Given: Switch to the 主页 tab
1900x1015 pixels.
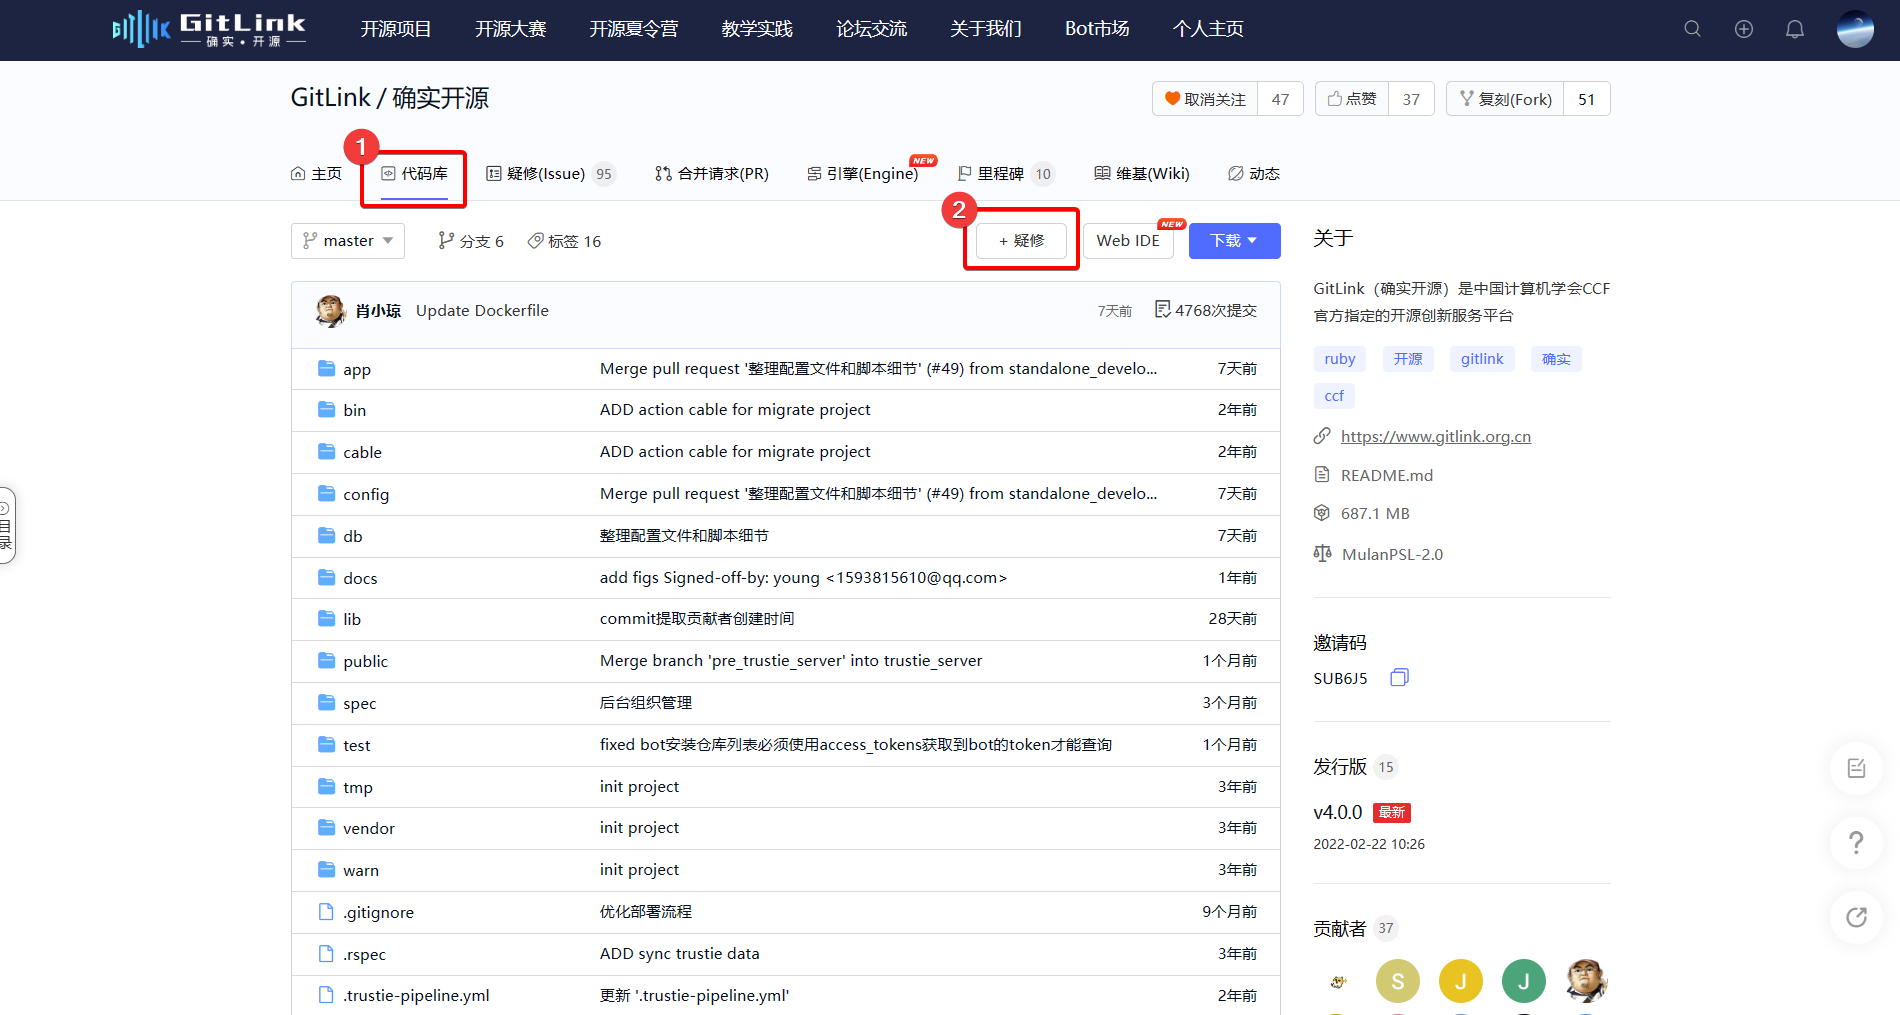Looking at the screenshot, I should [316, 174].
